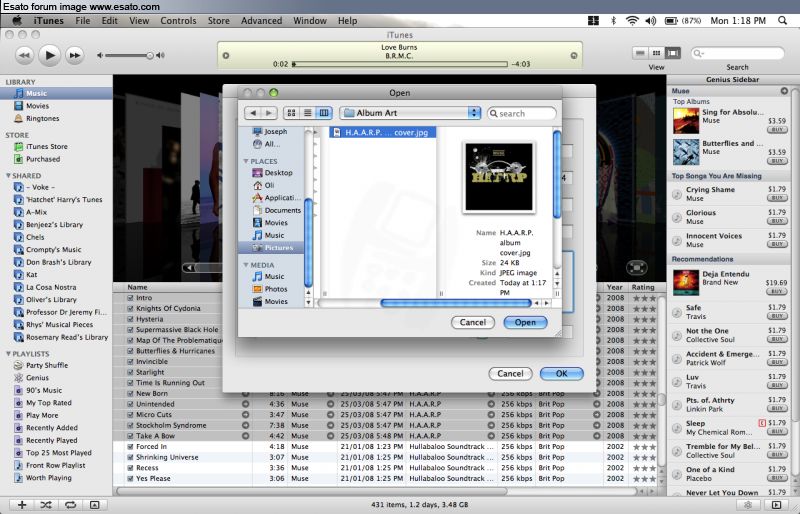Toggle the artwork viewer button
Screen dimensions: 800x514
tap(94, 505)
